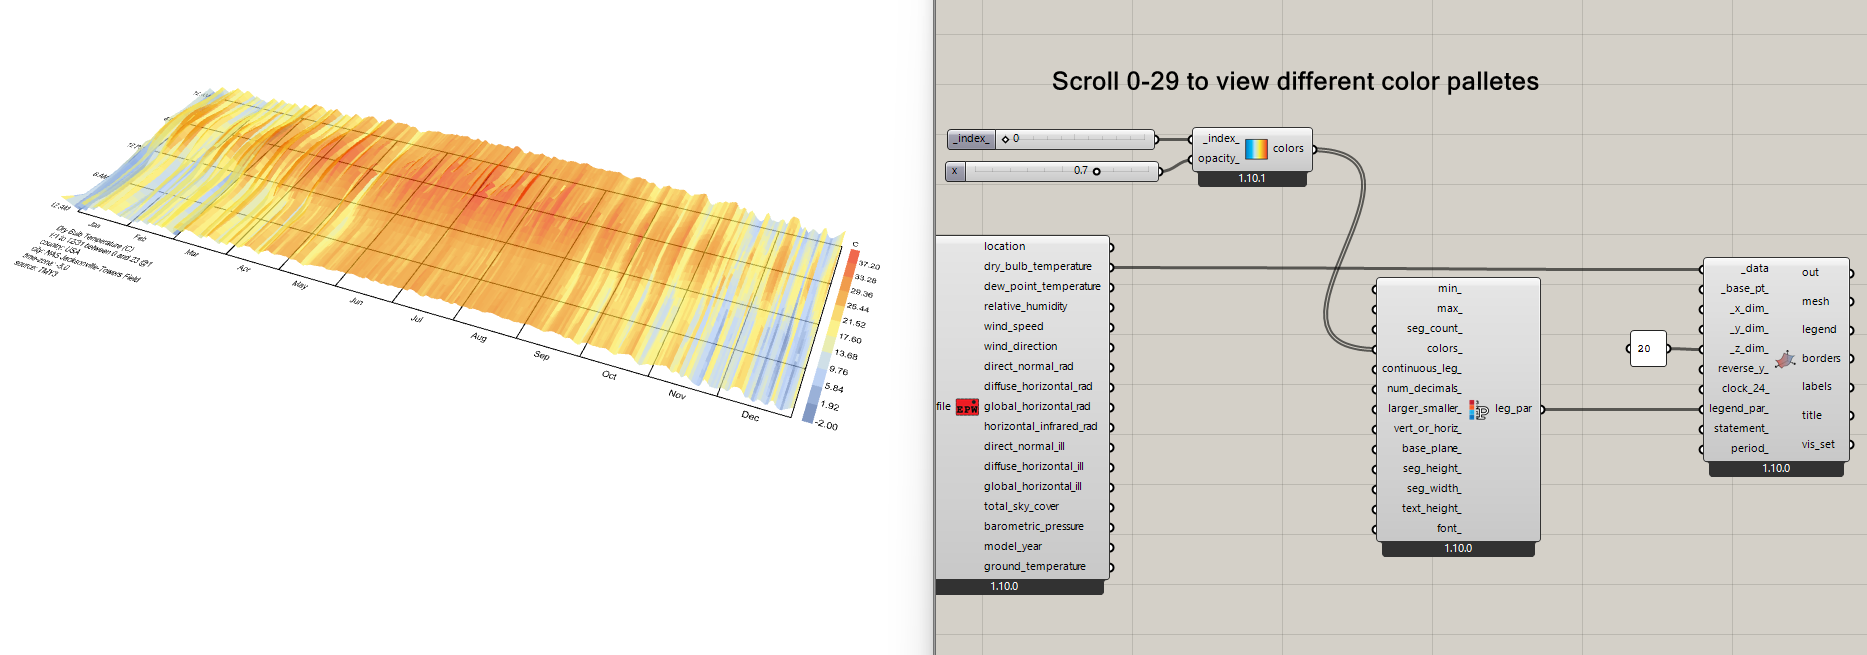The width and height of the screenshot is (1867, 655).
Task: Click the _index_ slider name label
Action: (x=971, y=139)
